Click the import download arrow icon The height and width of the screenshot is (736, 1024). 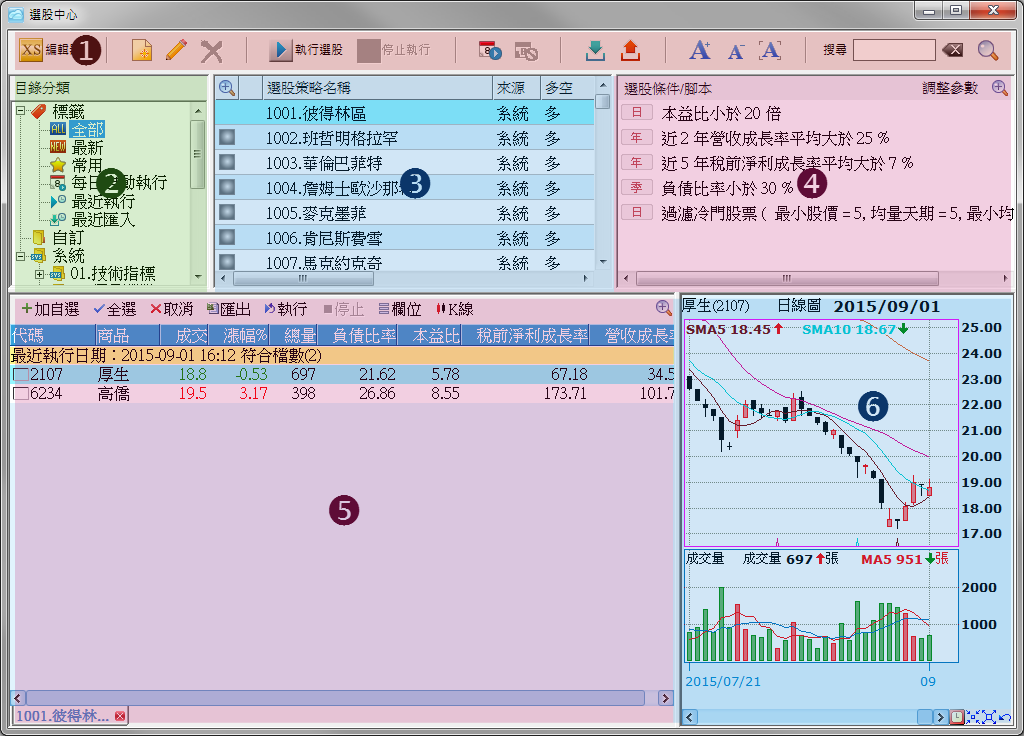click(596, 51)
